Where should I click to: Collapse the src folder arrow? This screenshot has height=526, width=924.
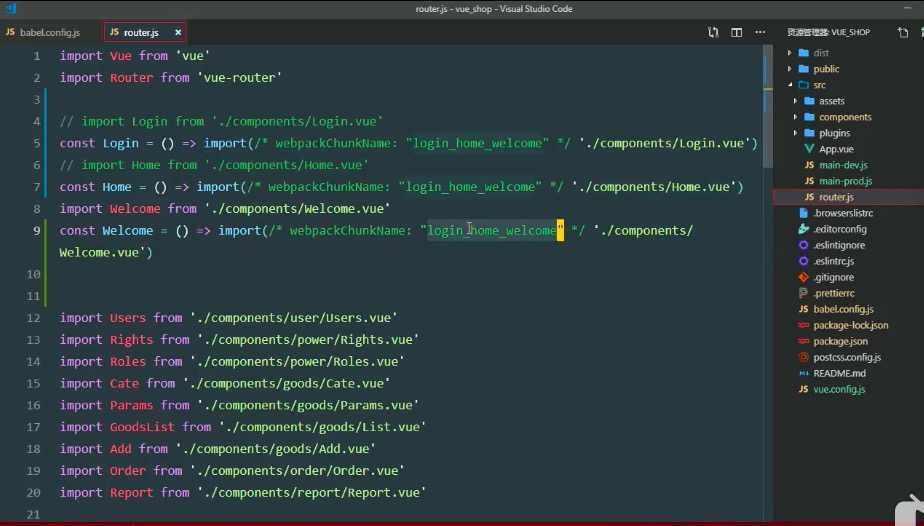pyautogui.click(x=790, y=85)
